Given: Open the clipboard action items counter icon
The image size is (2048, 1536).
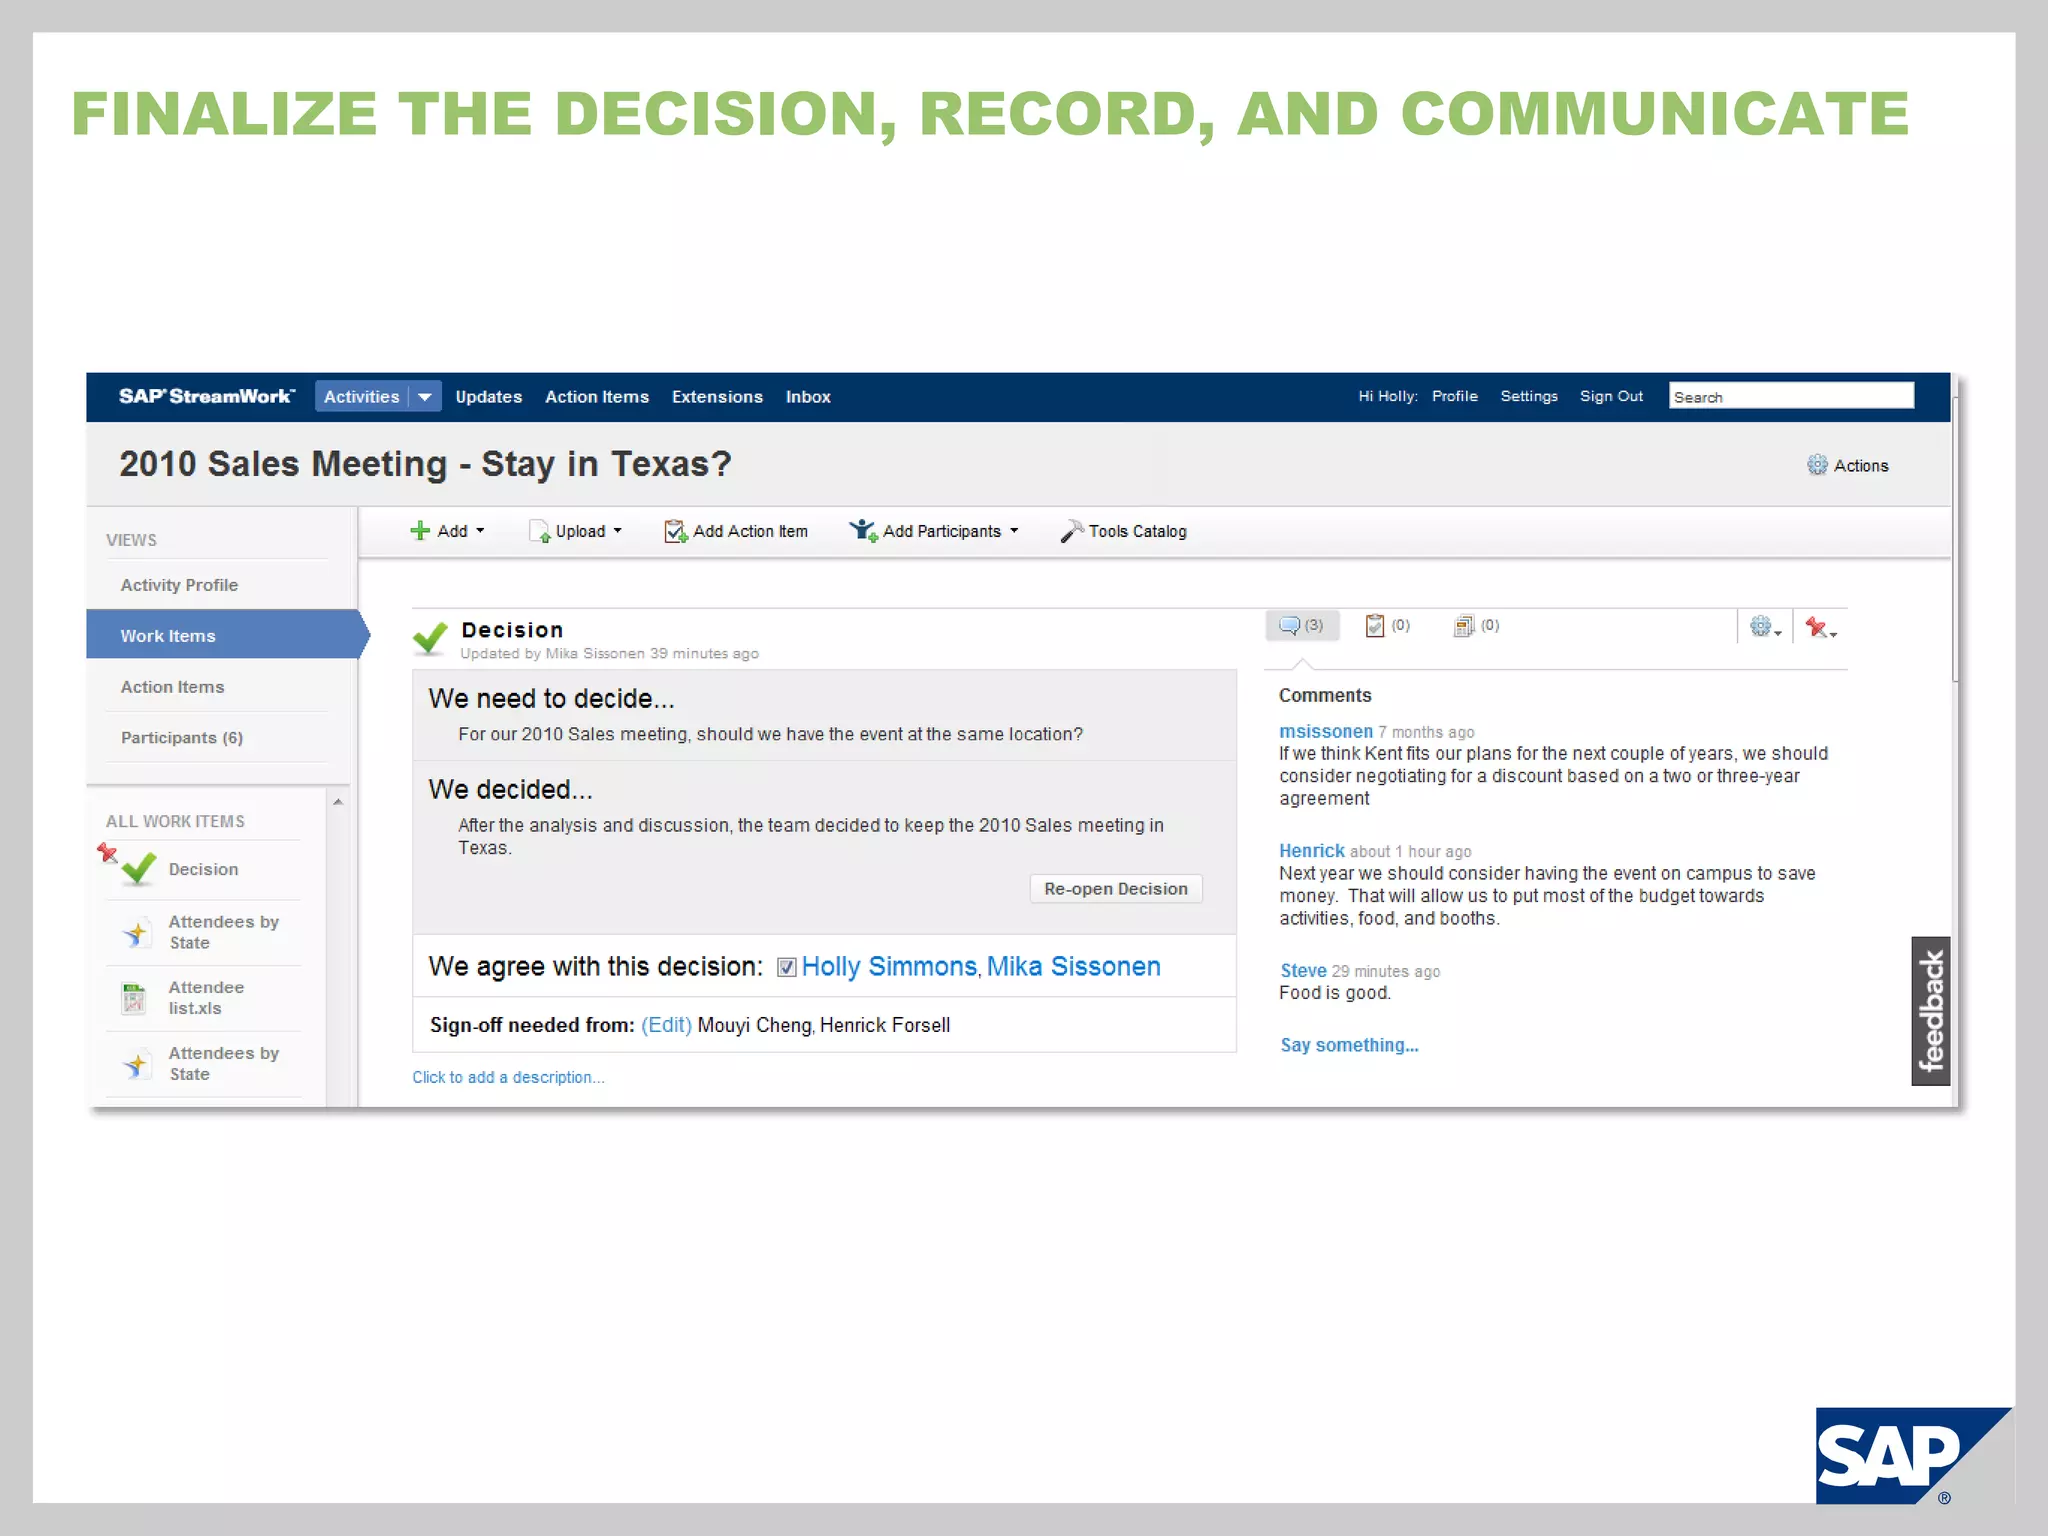Looking at the screenshot, I should [1375, 626].
